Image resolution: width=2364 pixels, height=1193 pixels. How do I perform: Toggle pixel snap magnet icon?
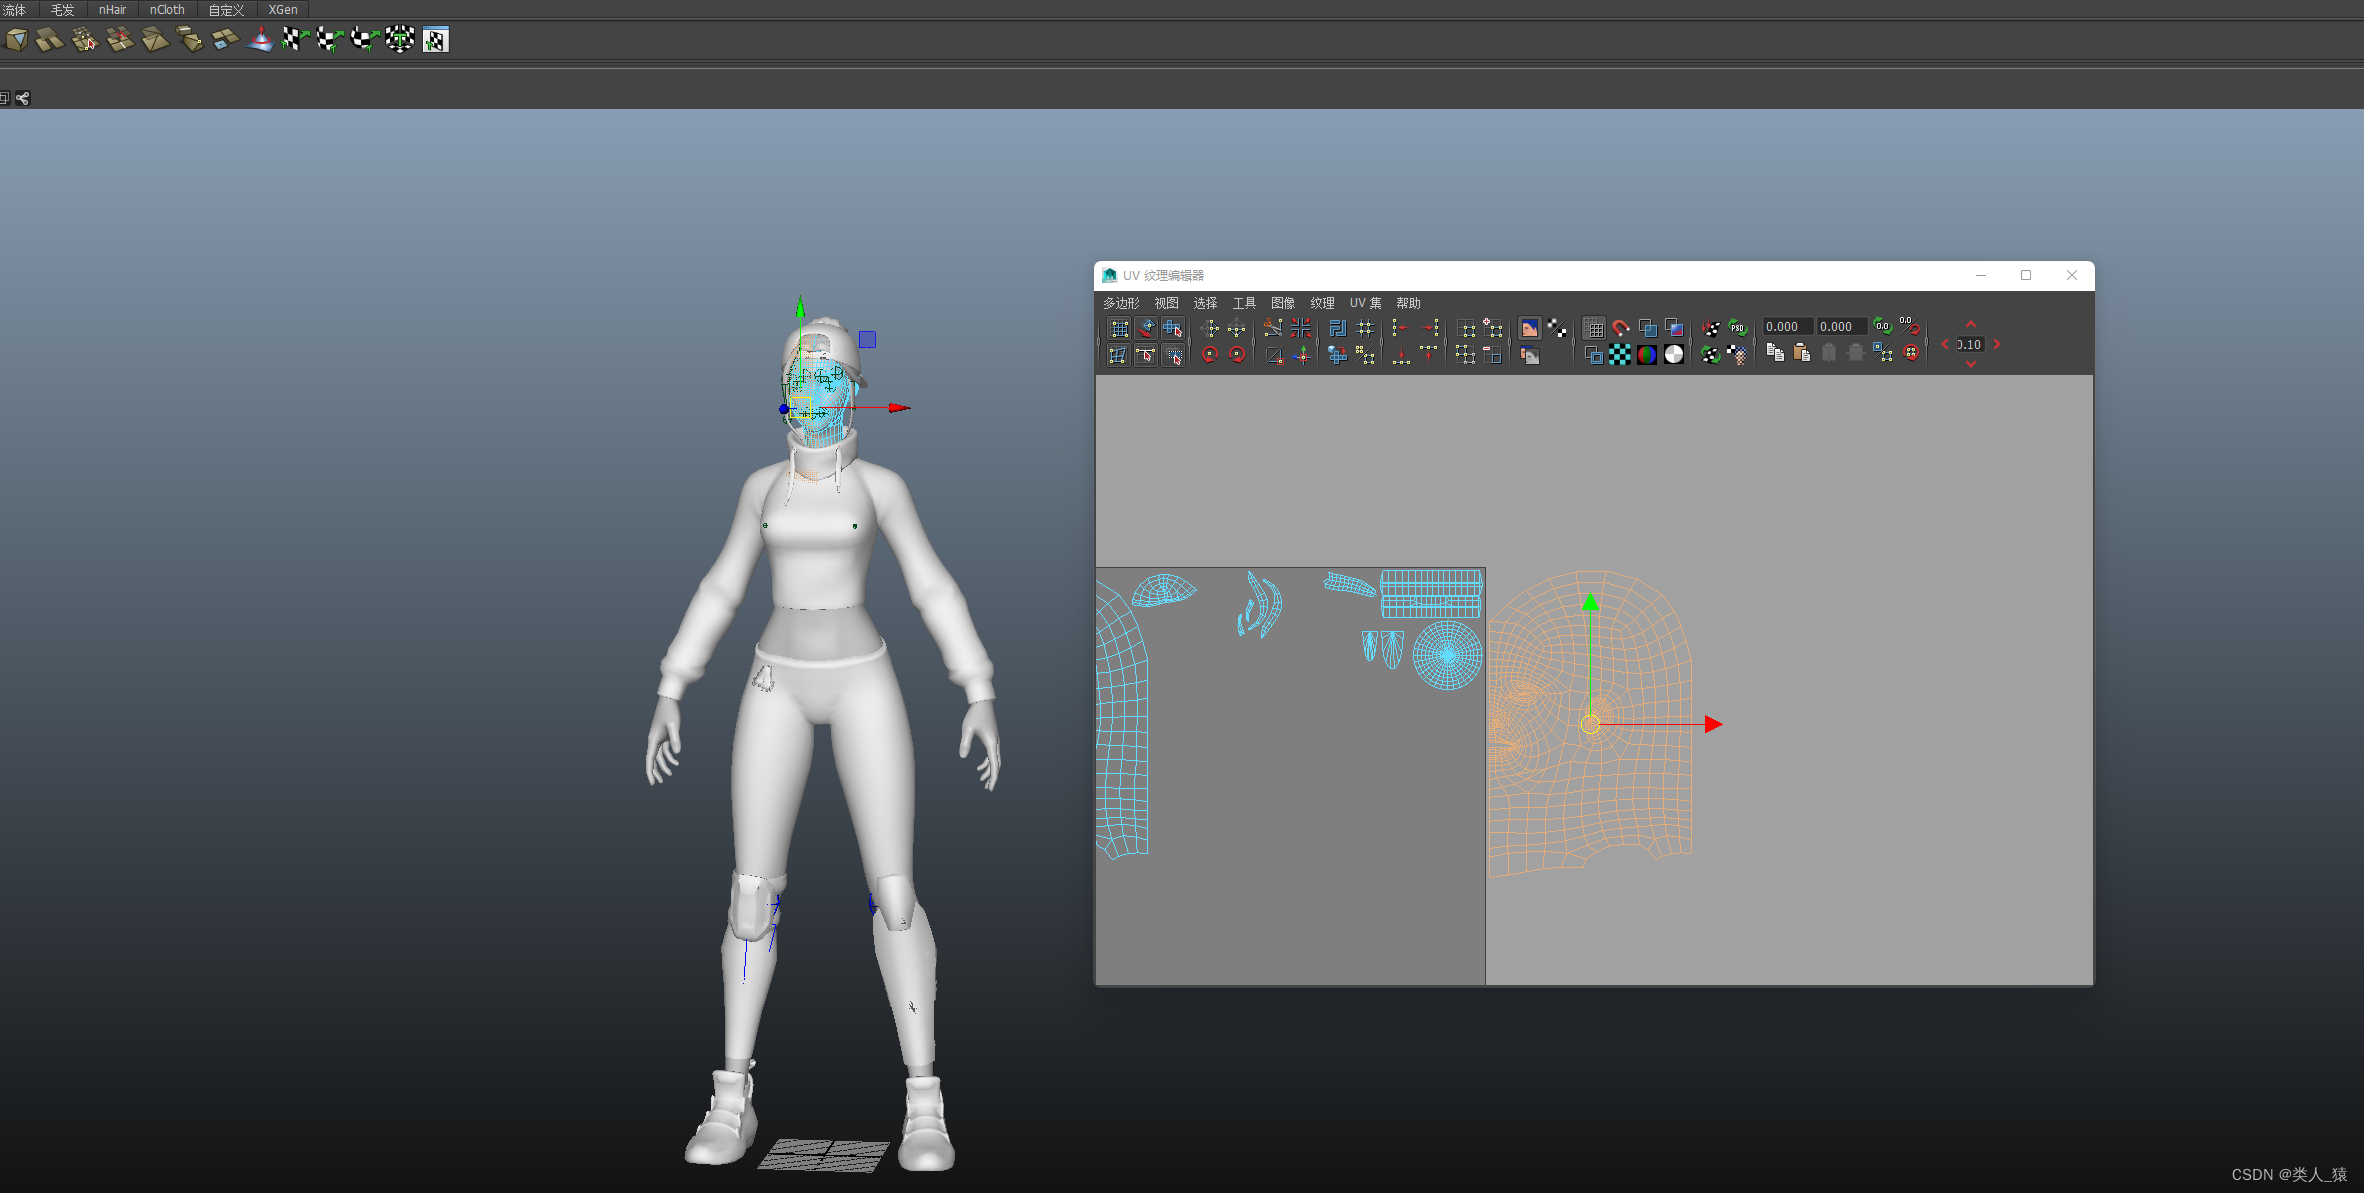1621,328
